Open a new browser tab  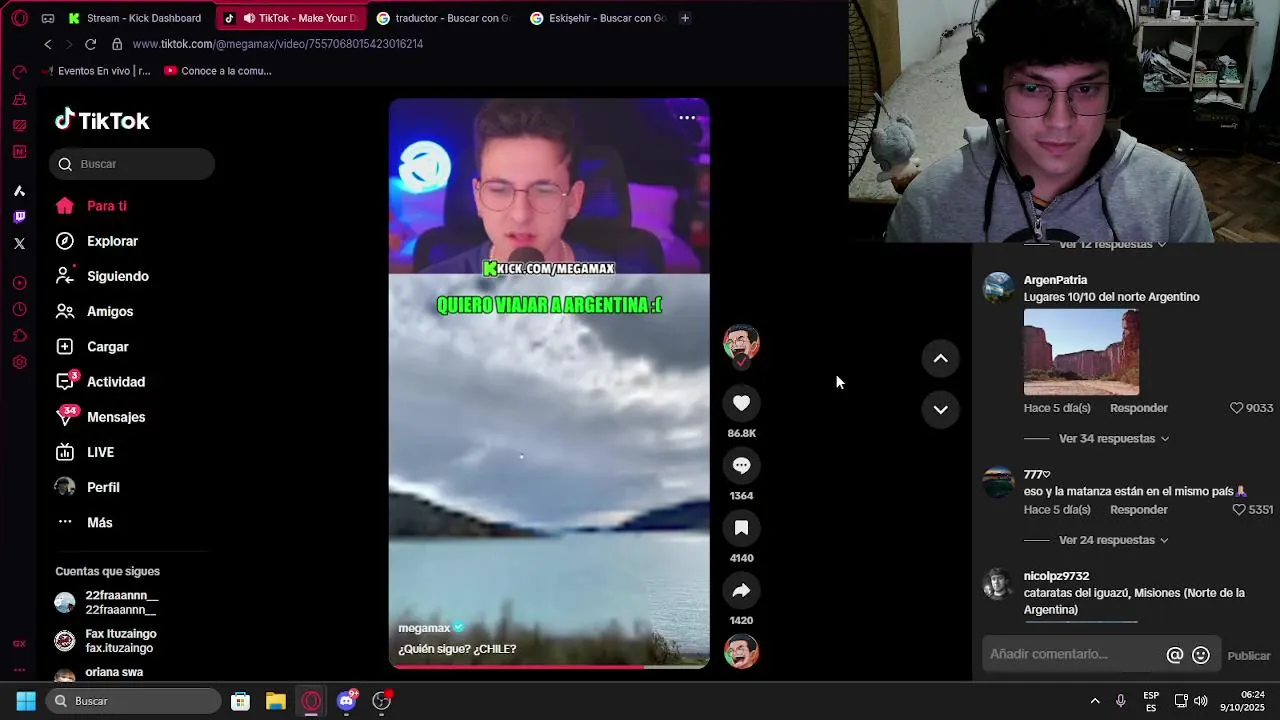point(685,18)
